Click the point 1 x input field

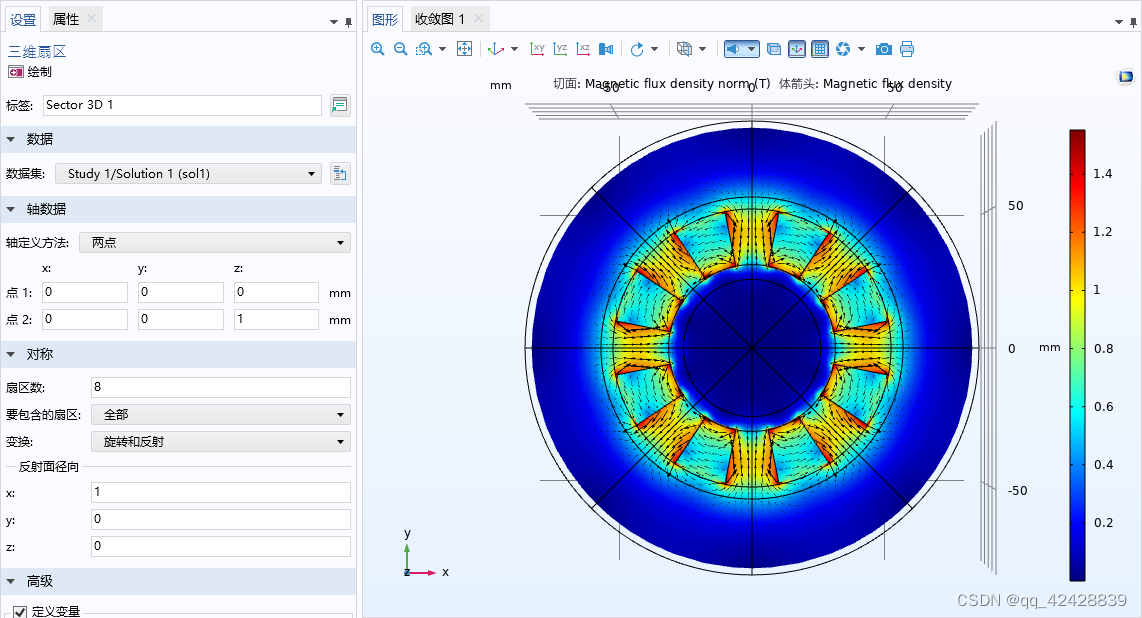tap(84, 292)
